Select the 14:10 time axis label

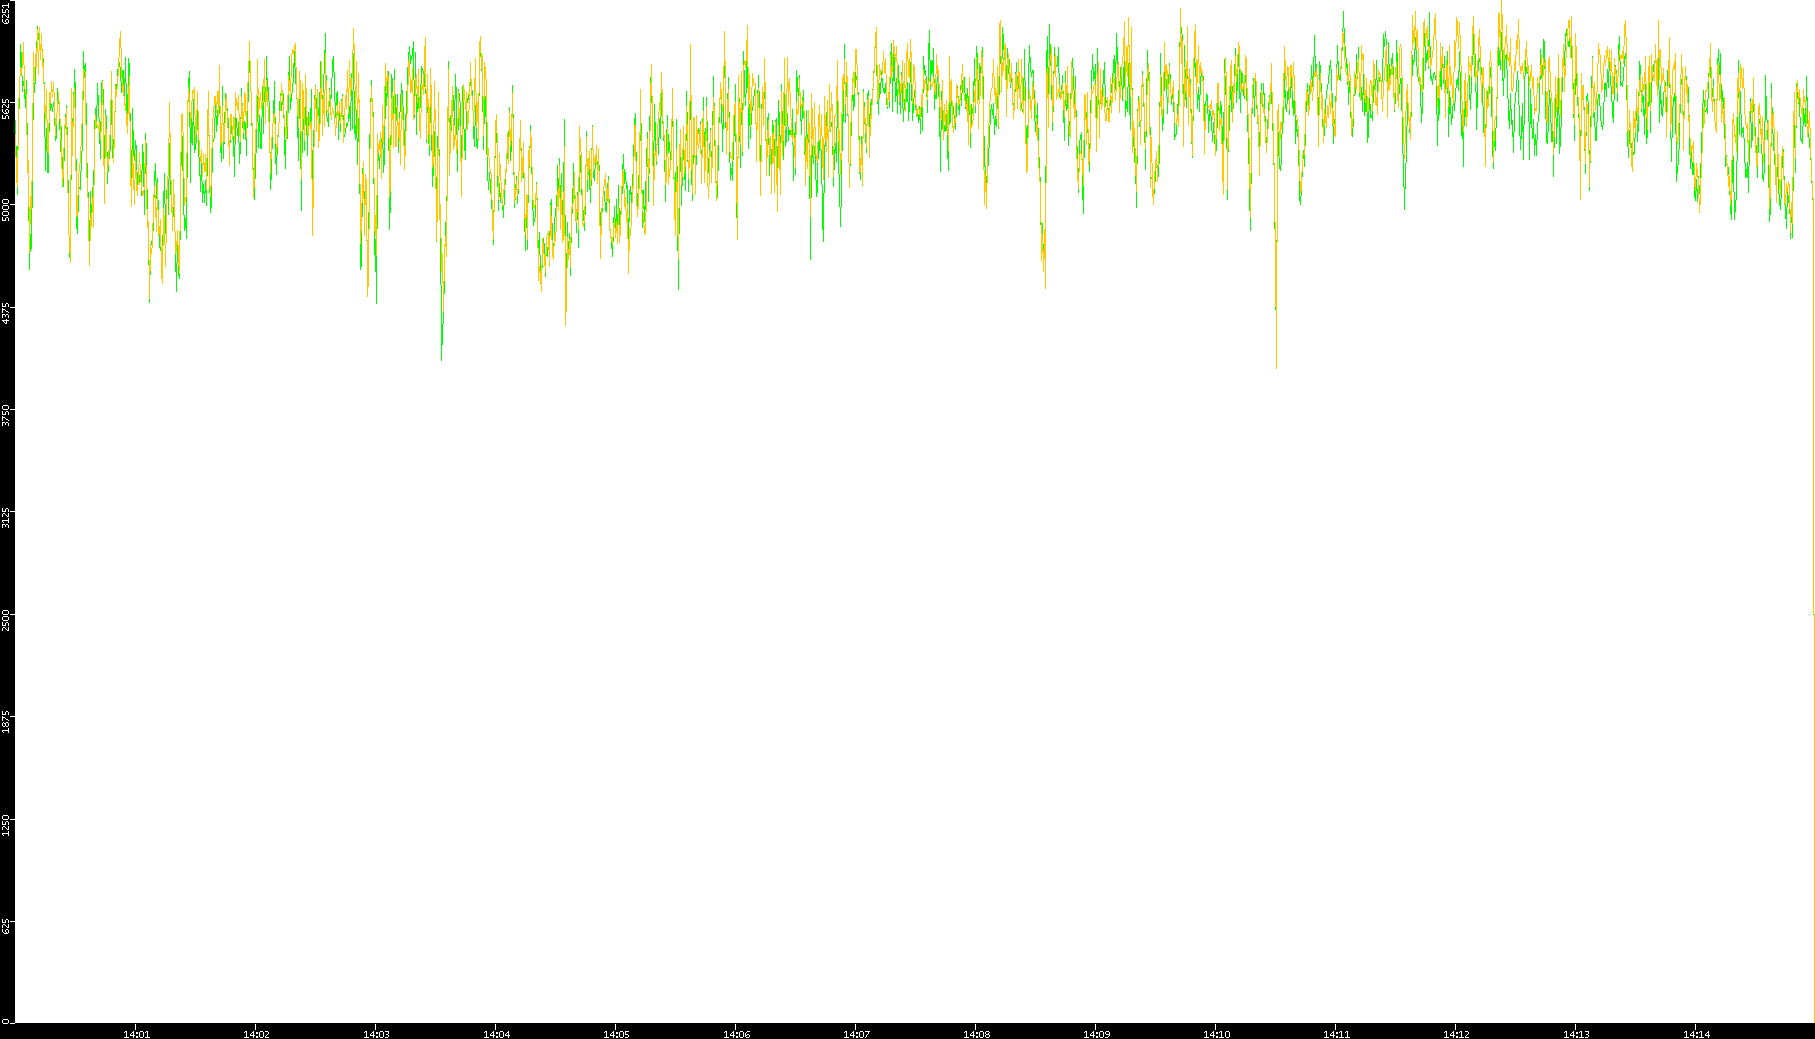coord(1216,1034)
